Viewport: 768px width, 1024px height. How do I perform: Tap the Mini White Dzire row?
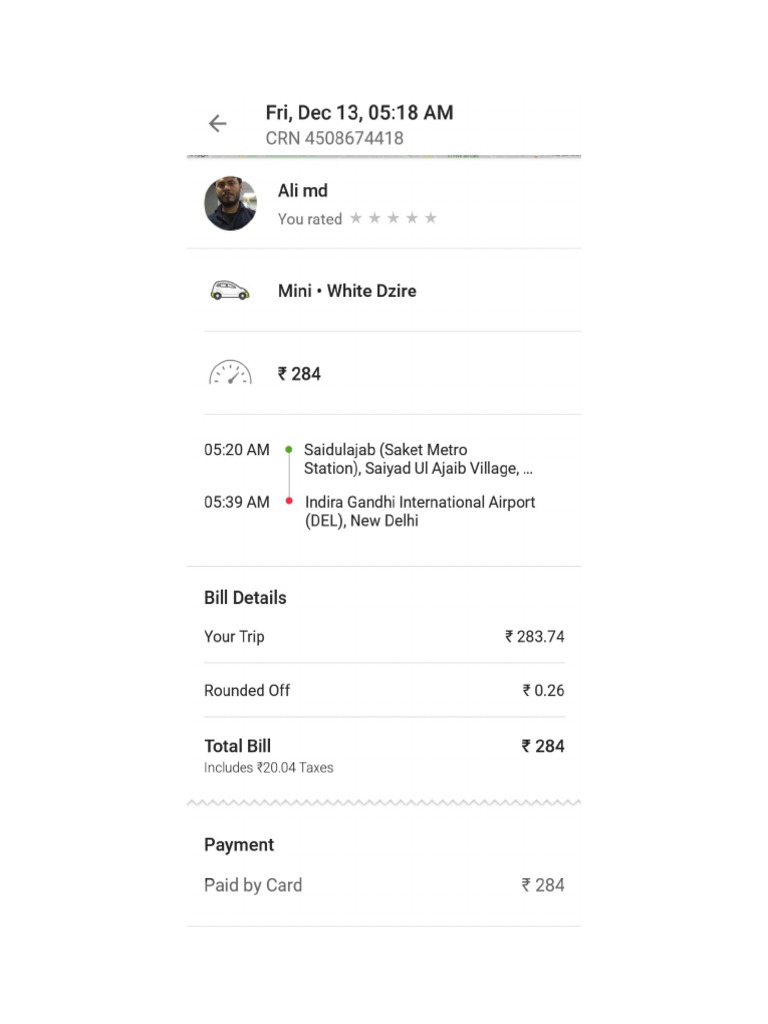347,291
